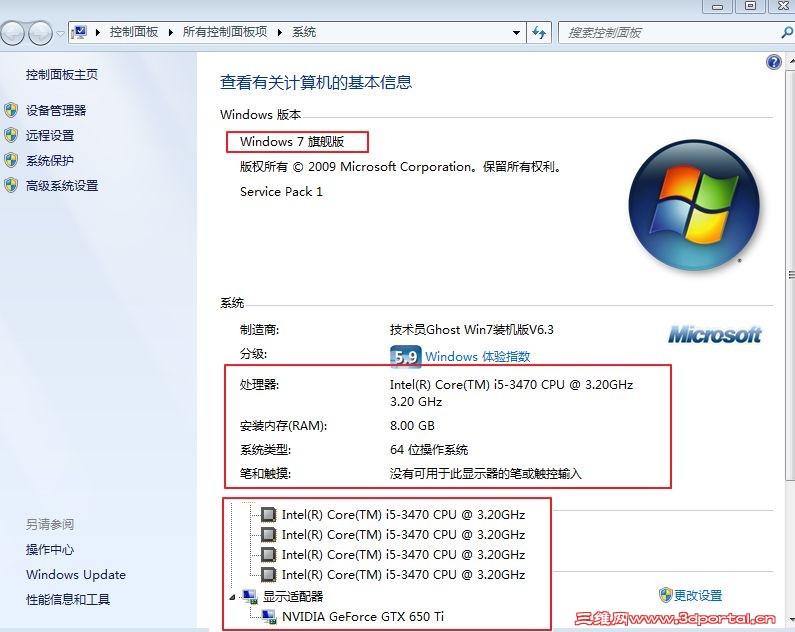Click the 搜索控制面板 search field

coord(669,32)
